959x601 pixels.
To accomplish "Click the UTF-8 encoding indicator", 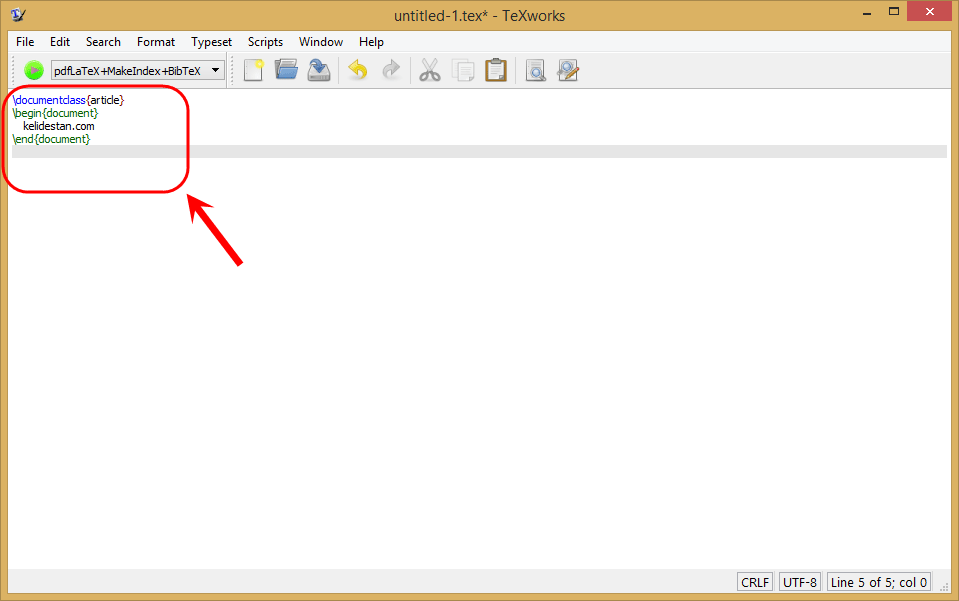I will [800, 582].
